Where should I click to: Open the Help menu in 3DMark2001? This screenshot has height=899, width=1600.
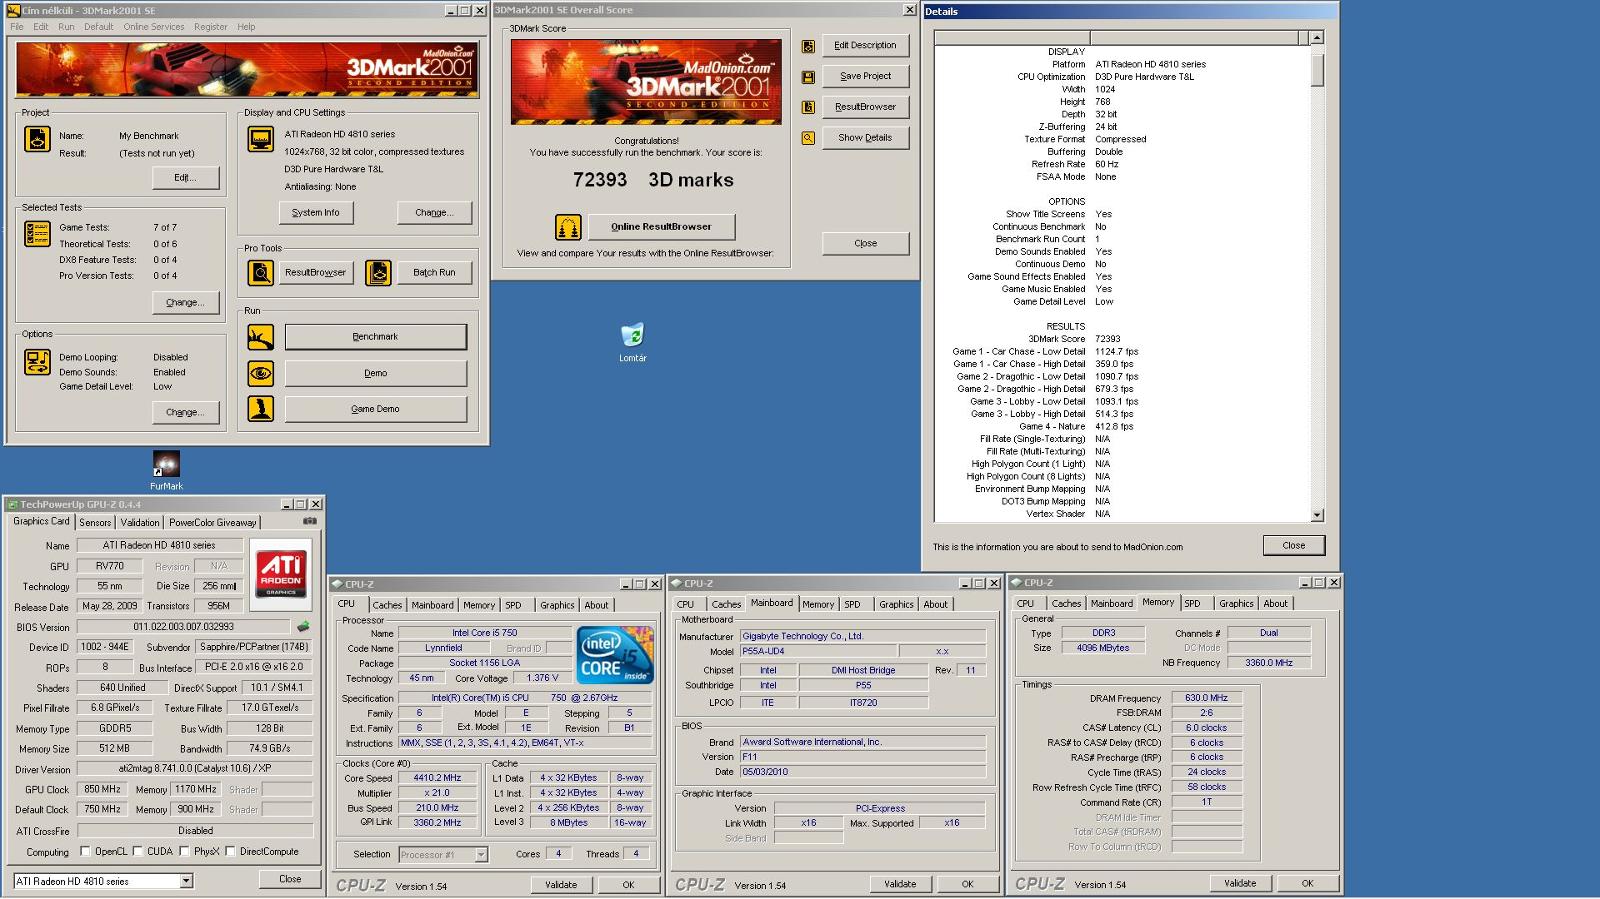[x=246, y=27]
